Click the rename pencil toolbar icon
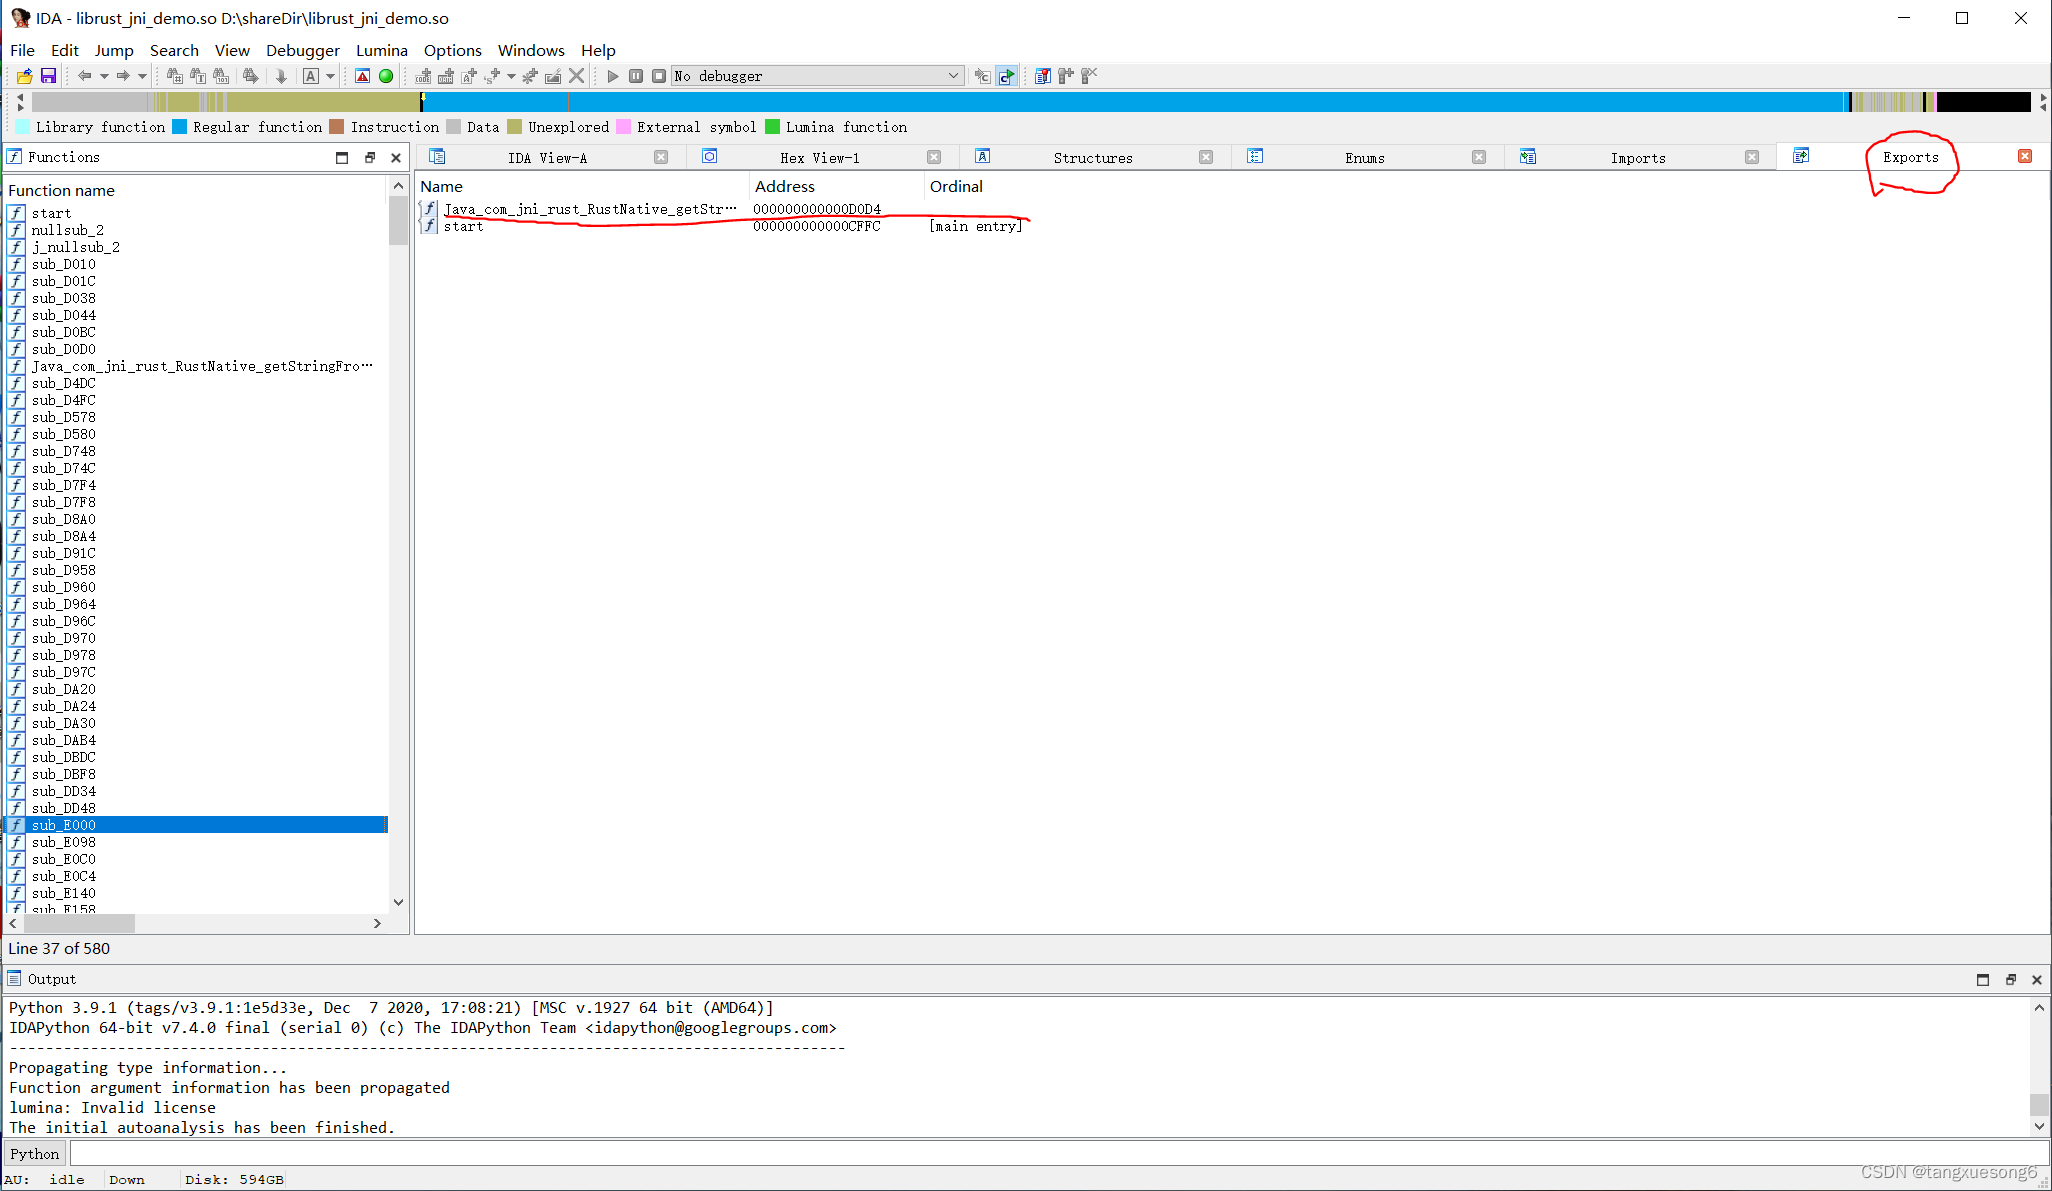The image size is (2052, 1191). (x=553, y=76)
